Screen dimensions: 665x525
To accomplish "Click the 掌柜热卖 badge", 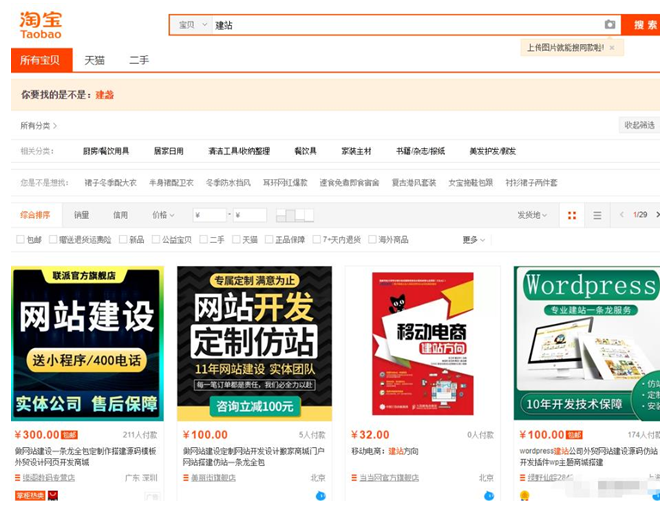I will [30, 495].
